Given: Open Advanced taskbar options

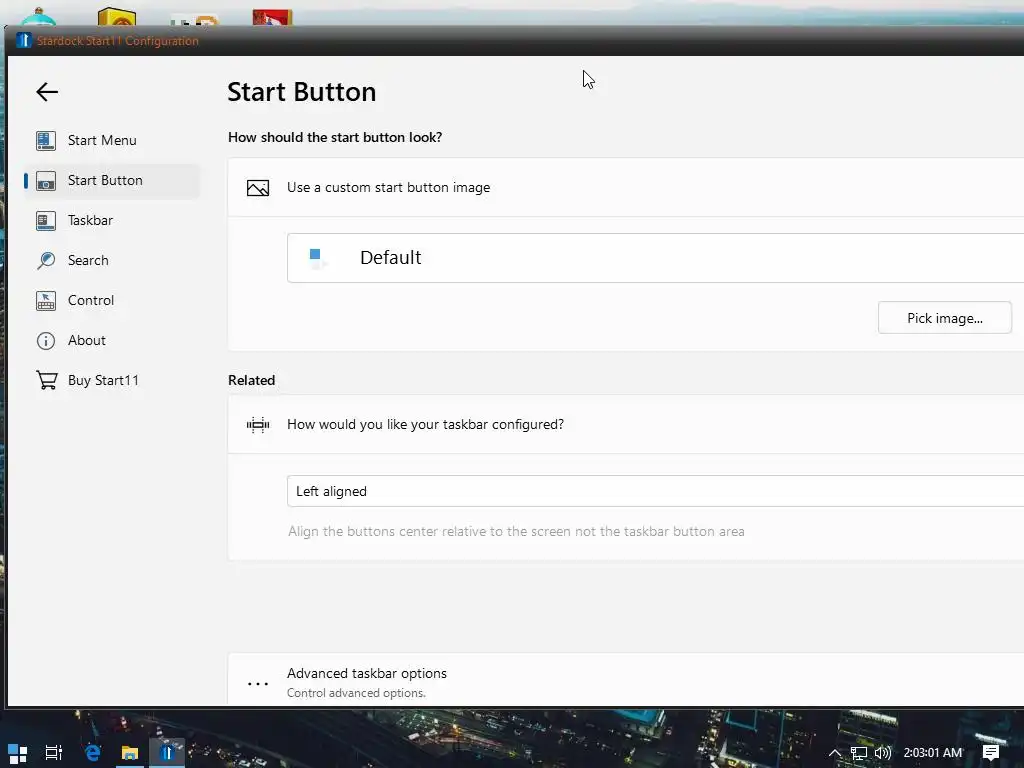Looking at the screenshot, I should tap(626, 679).
